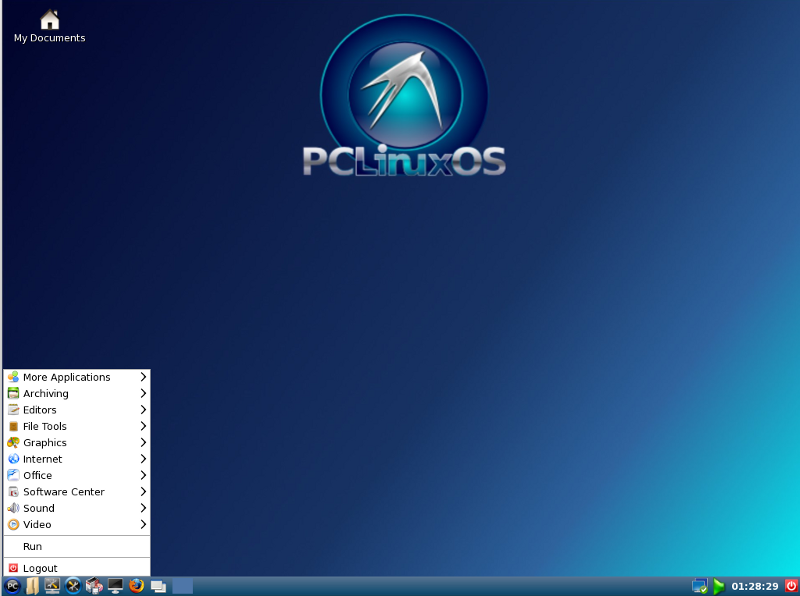
Task: Open the PC start menu button
Action: [x=12, y=586]
